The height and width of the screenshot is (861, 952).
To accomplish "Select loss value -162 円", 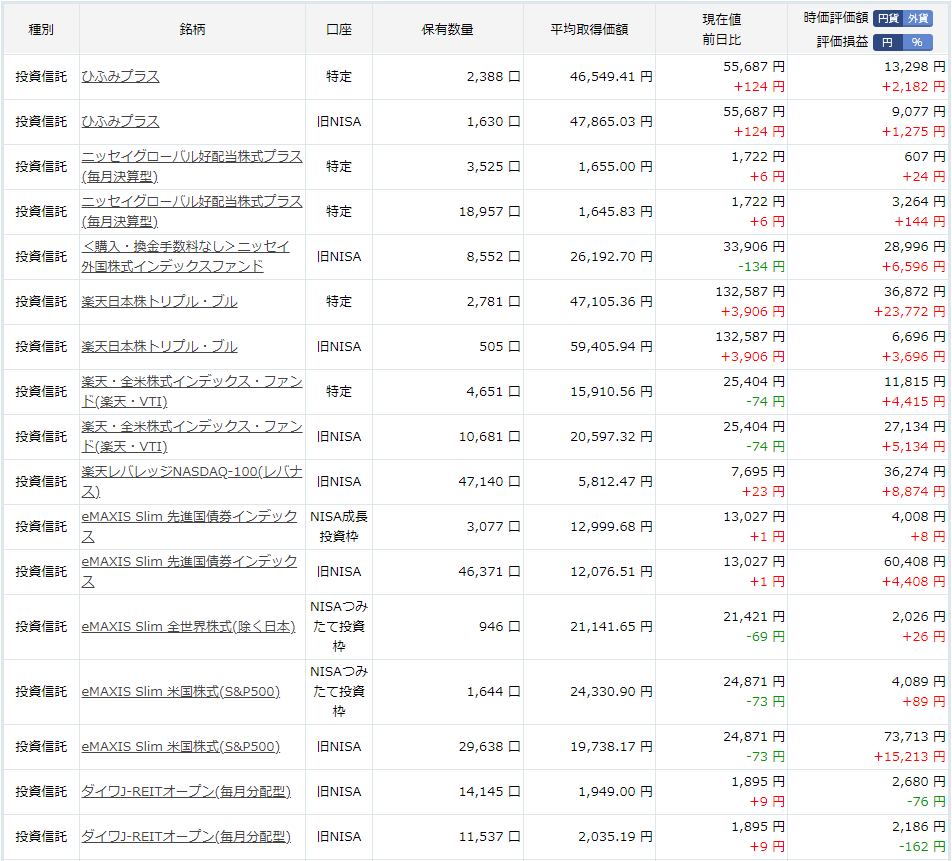I will pyautogui.click(x=922, y=847).
